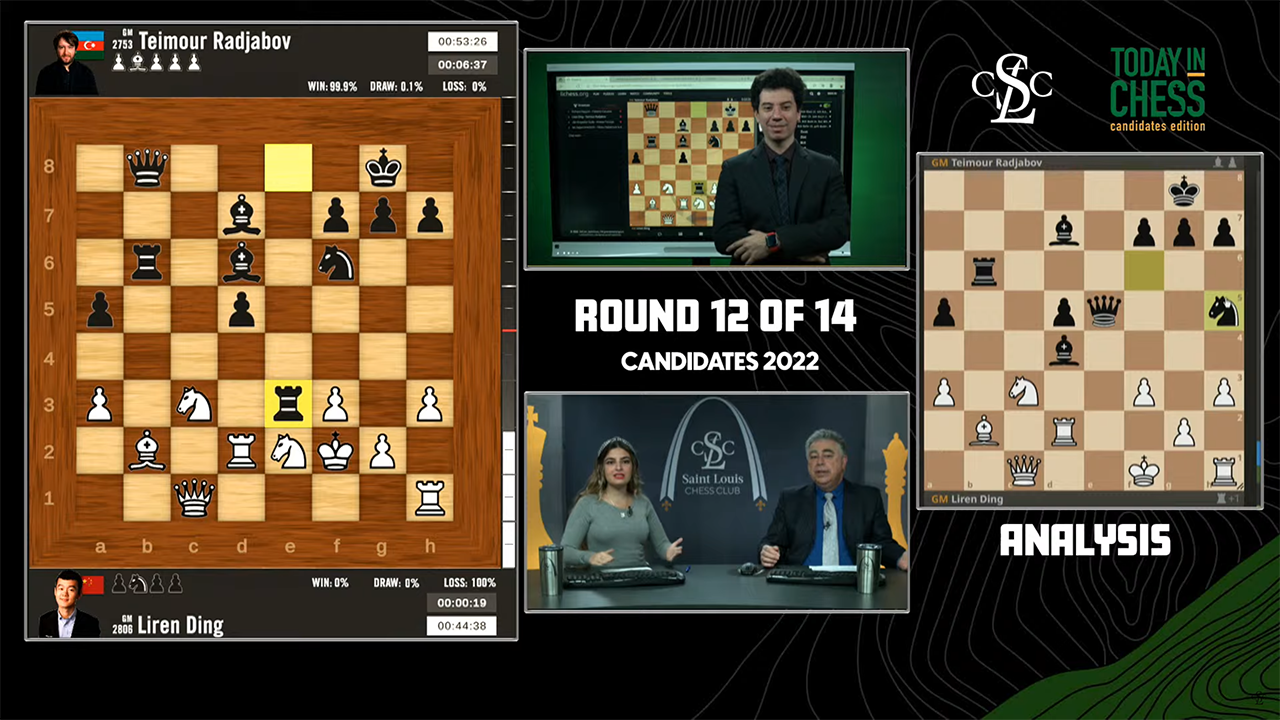Click the Azerbaijan flag beside Radjabov
The height and width of the screenshot is (720, 1280).
click(92, 47)
